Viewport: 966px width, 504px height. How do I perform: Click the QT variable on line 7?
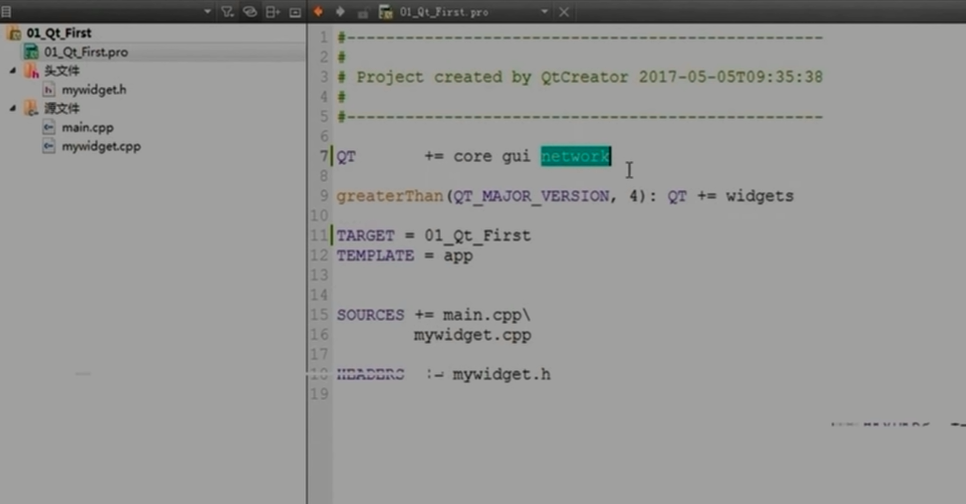tap(346, 156)
